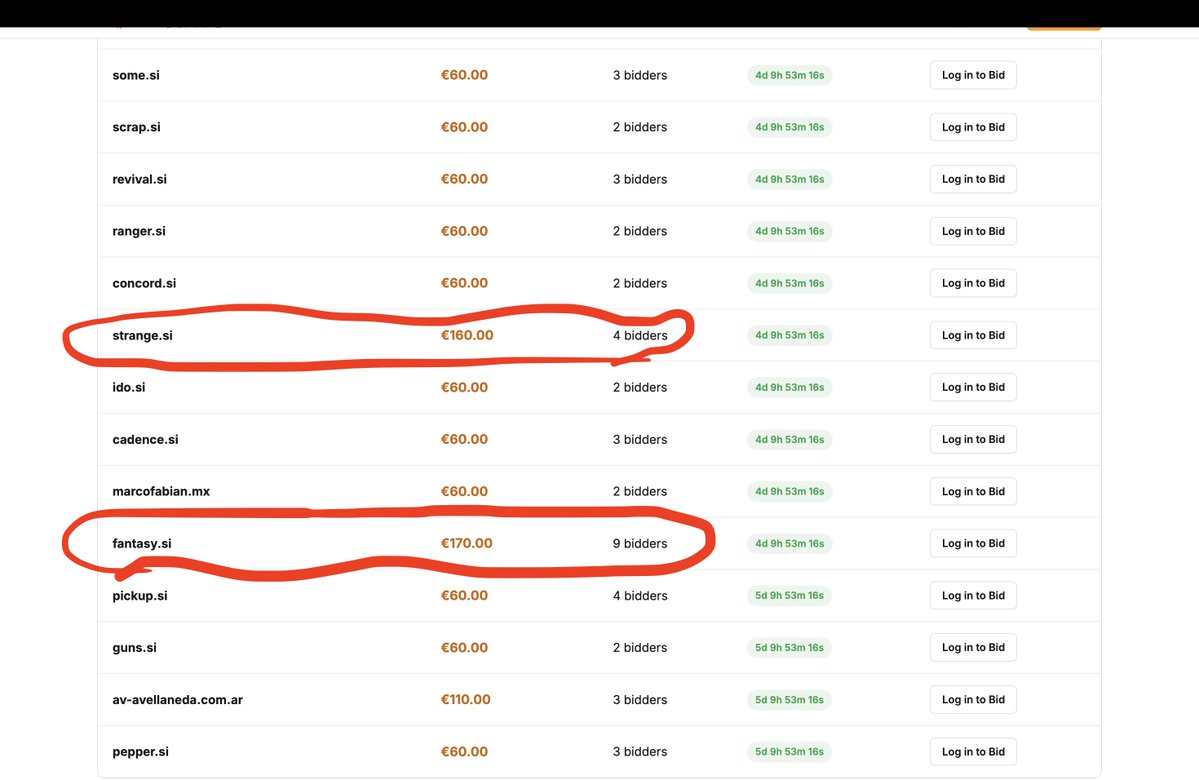
Task: Click the 9 bidders count for fantasy.si
Action: pyautogui.click(x=639, y=543)
